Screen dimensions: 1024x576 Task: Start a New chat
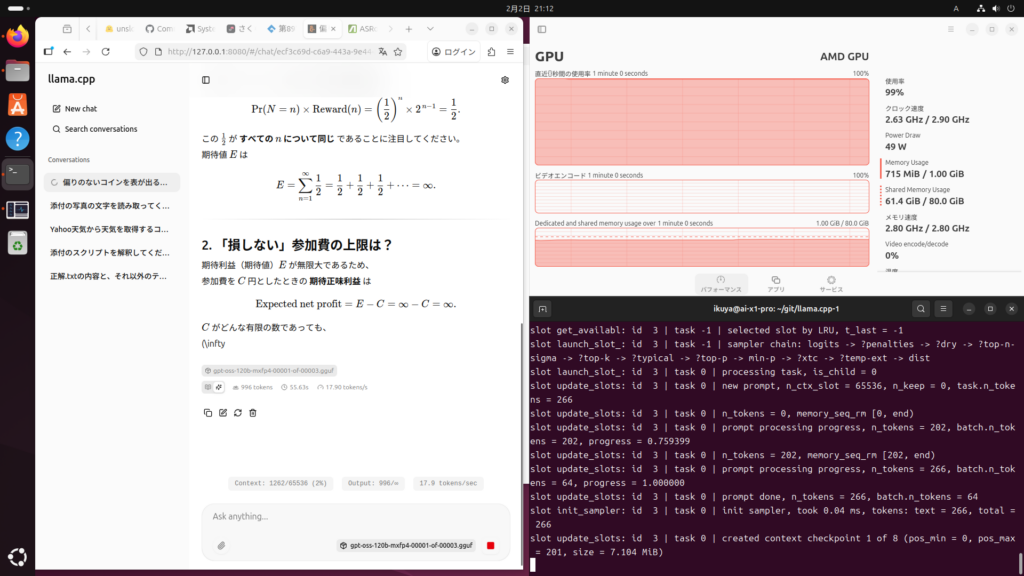[x=80, y=108]
